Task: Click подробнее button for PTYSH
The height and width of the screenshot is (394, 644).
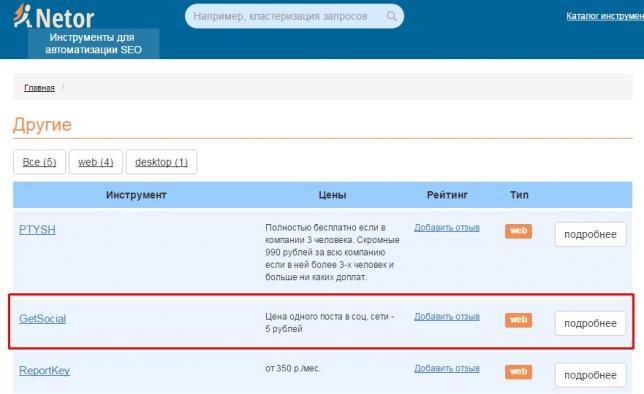Action: pos(590,235)
